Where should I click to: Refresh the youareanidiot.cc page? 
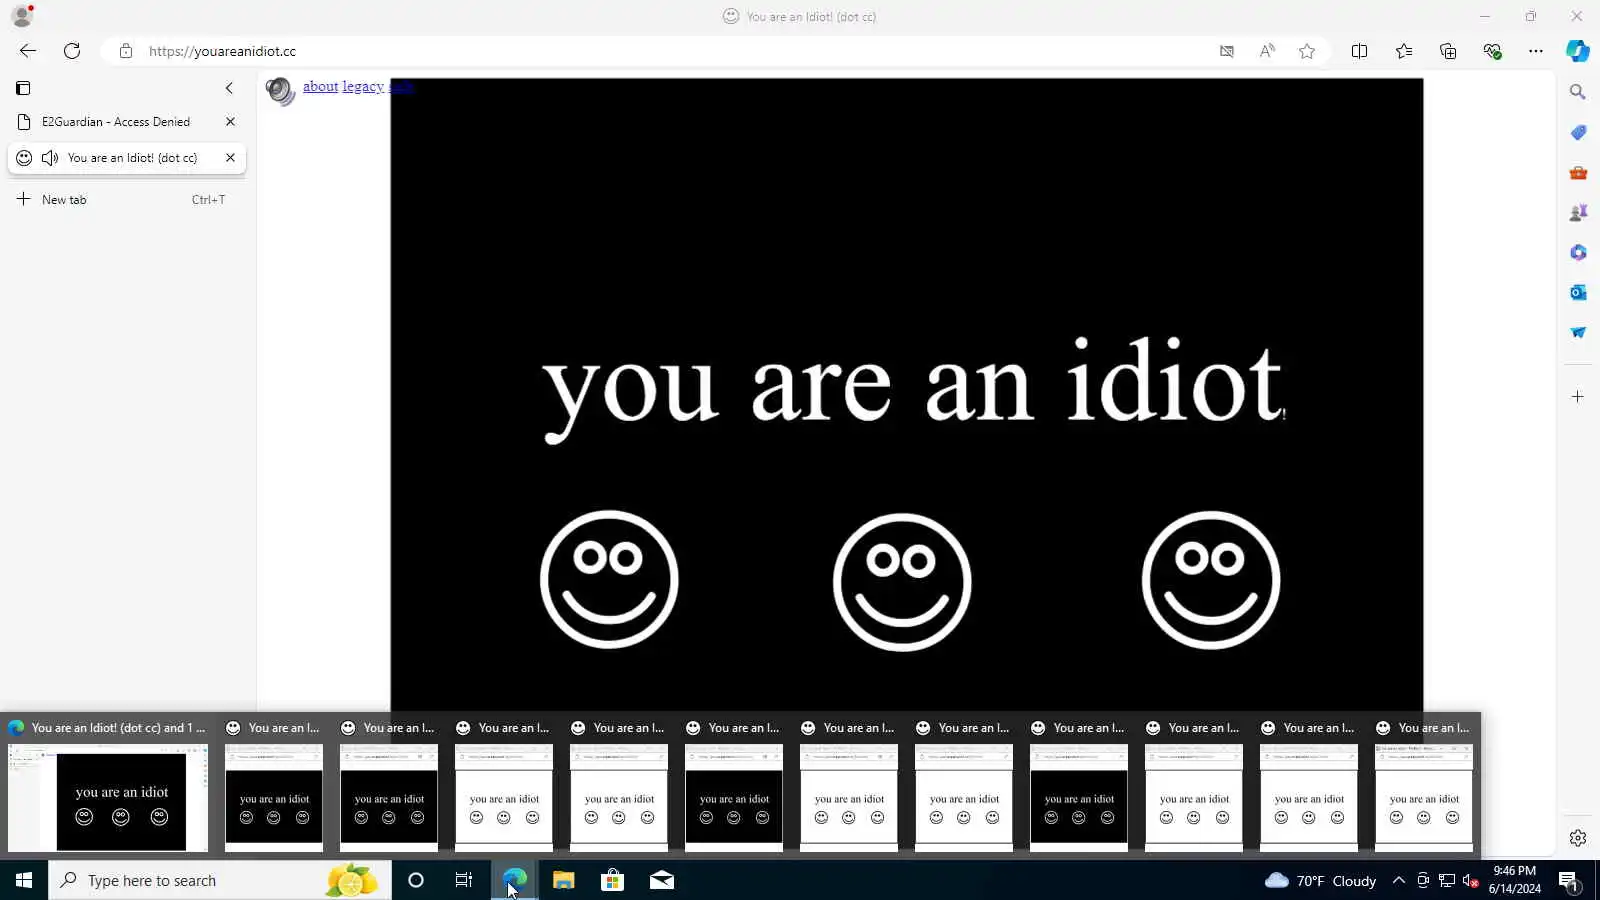[72, 51]
